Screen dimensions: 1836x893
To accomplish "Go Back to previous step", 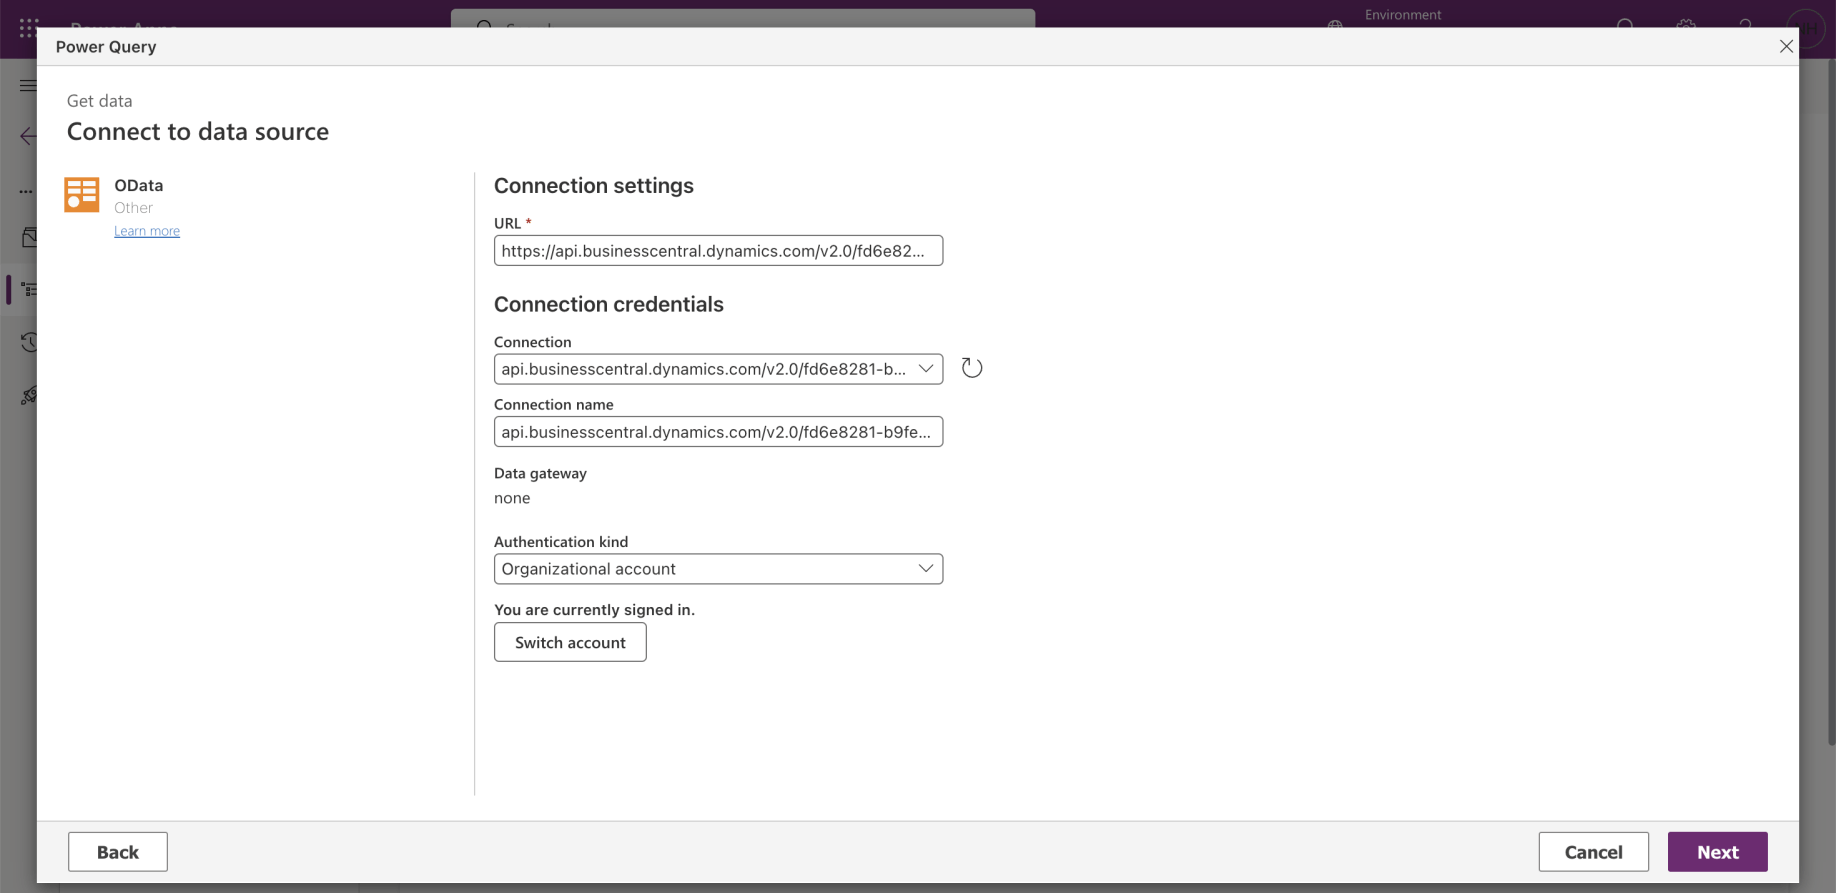I will (x=118, y=852).
